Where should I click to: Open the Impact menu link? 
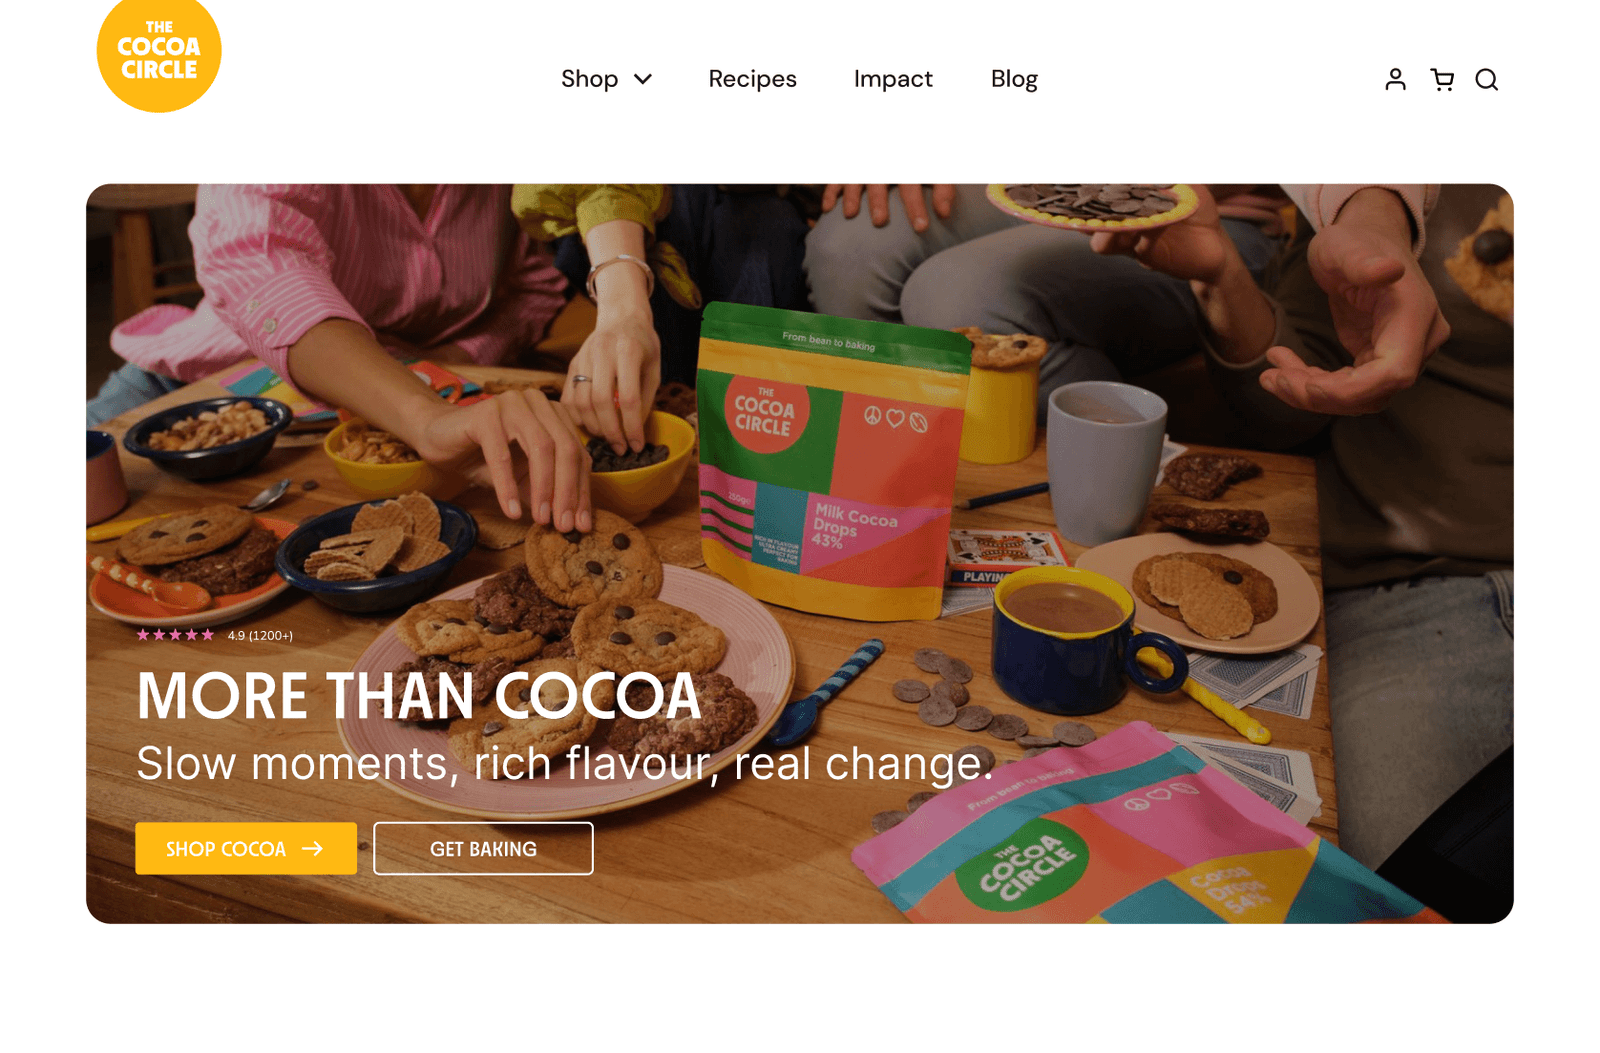point(893,79)
